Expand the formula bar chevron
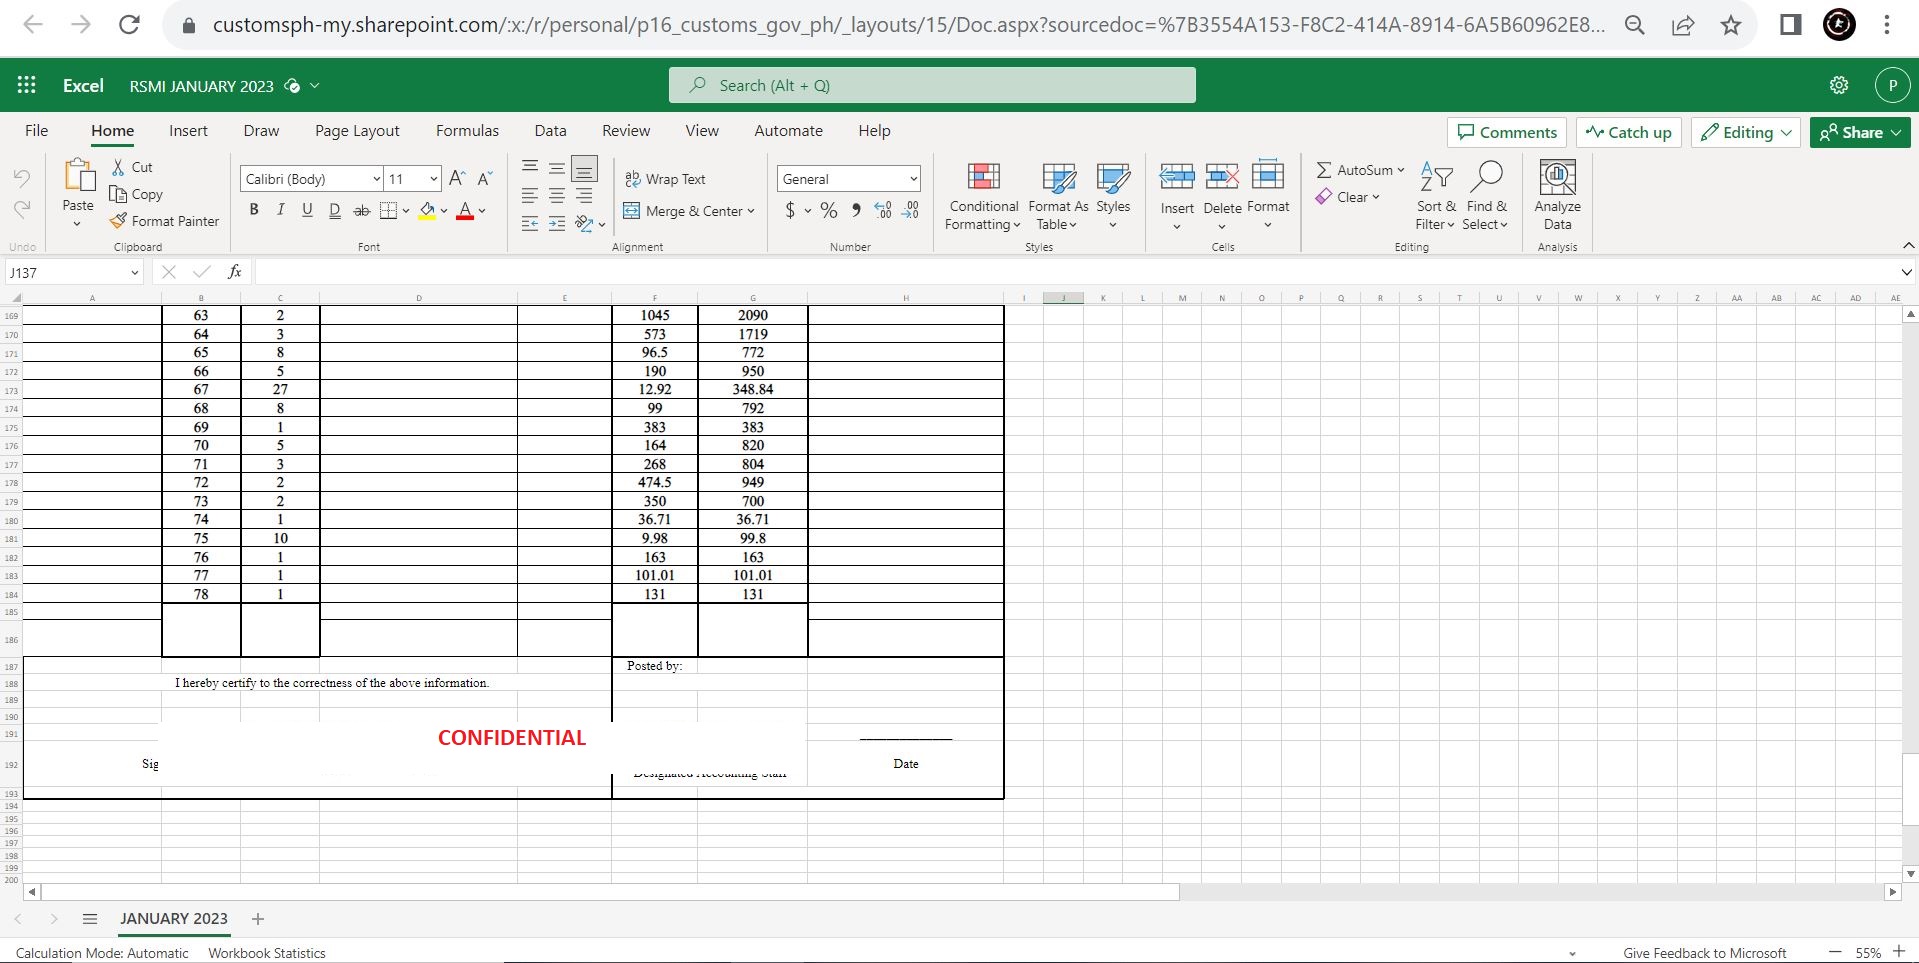Screen dimensions: 1919x963 point(1906,272)
